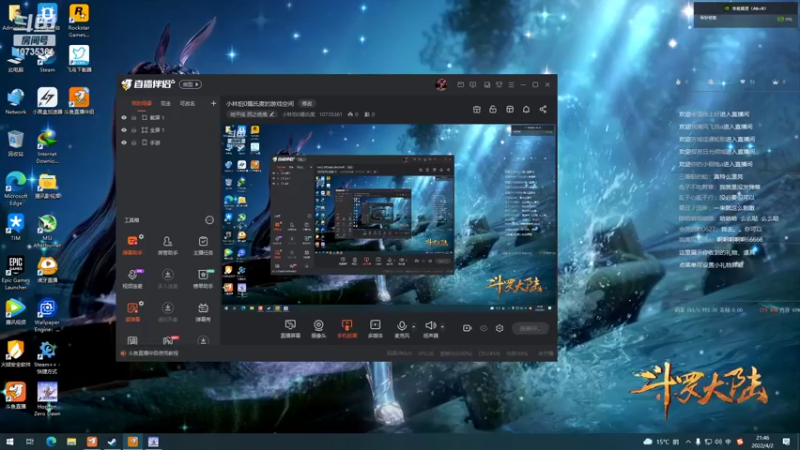This screenshot has width=800, height=450.
Task: Toggle lock on 手游 source
Action: [134, 143]
